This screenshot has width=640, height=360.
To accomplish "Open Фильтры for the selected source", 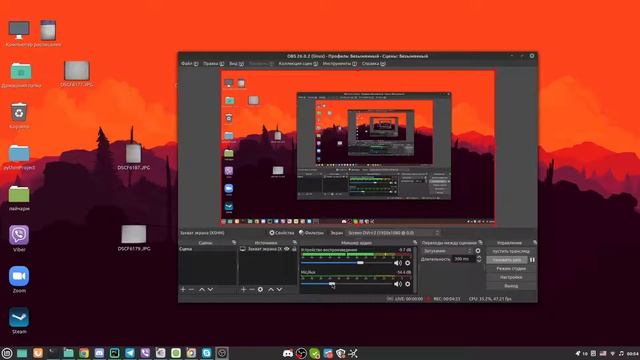I will 311,233.
